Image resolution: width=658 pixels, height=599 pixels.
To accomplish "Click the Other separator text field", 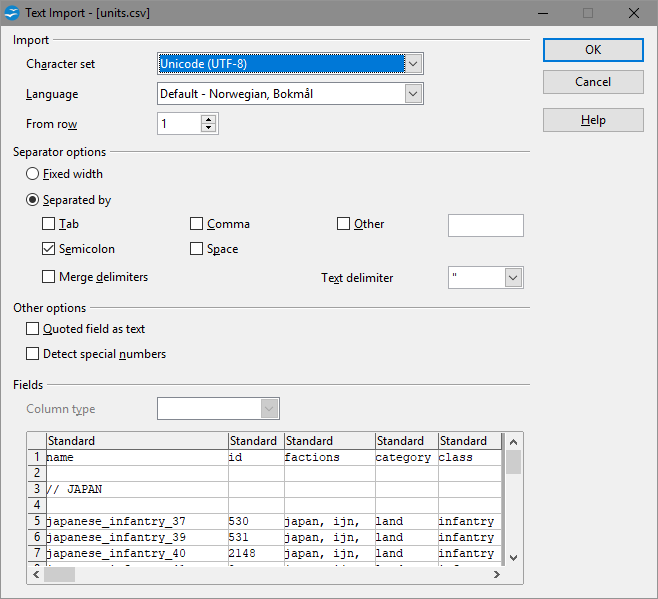I will click(486, 225).
